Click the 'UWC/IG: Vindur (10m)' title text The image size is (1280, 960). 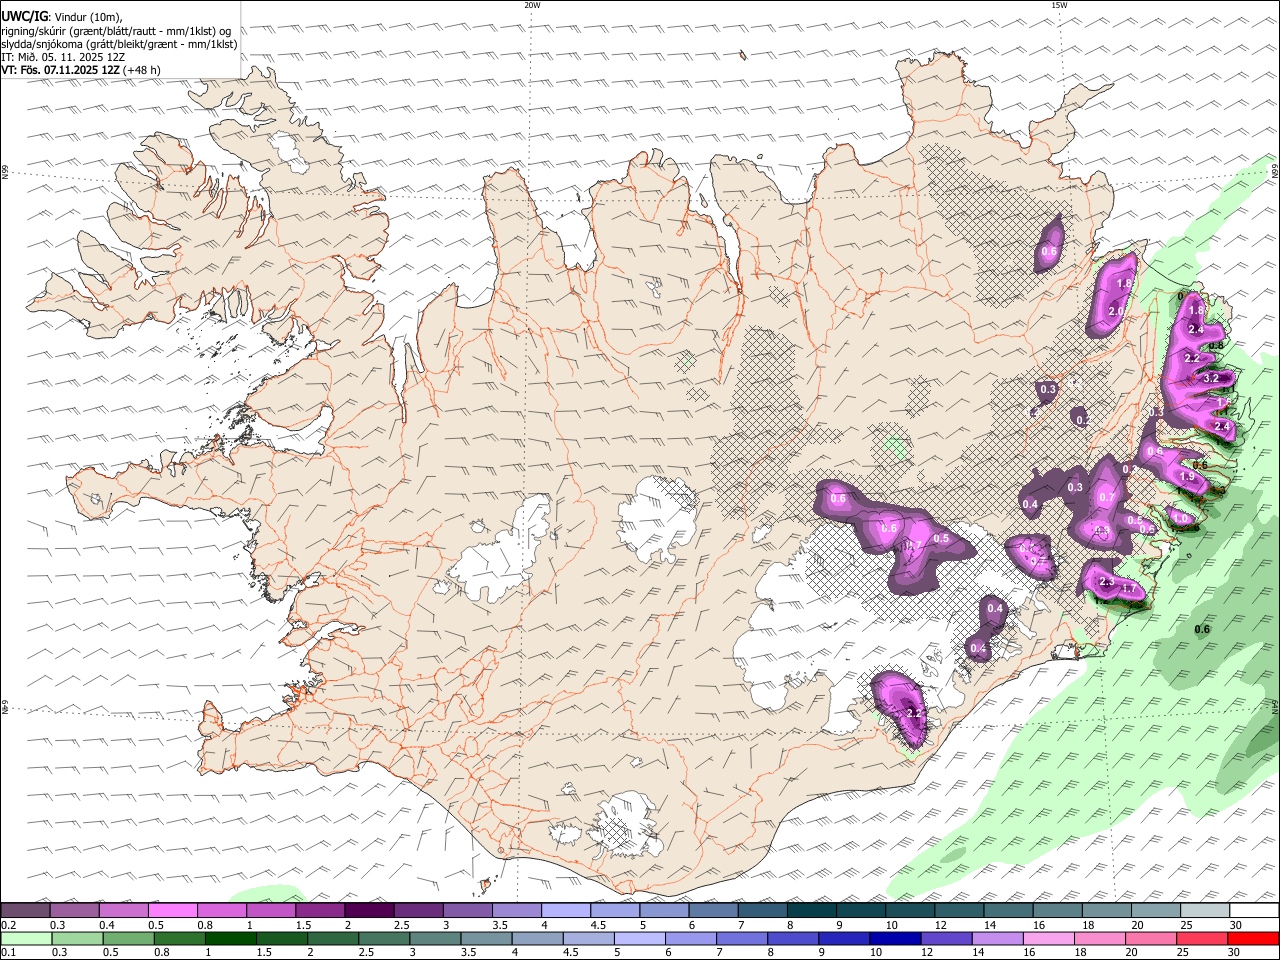pos(62,17)
